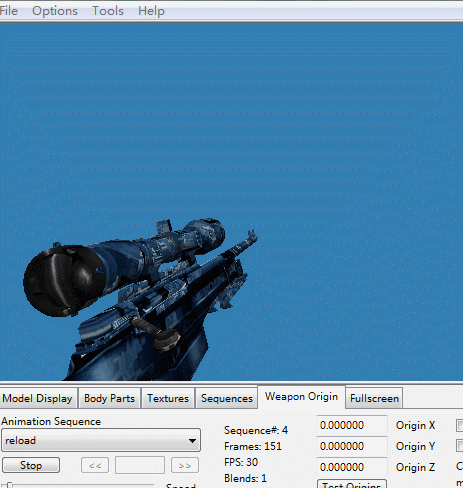Open the Tools menu
Viewport: 463px width, 488px height.
point(108,11)
